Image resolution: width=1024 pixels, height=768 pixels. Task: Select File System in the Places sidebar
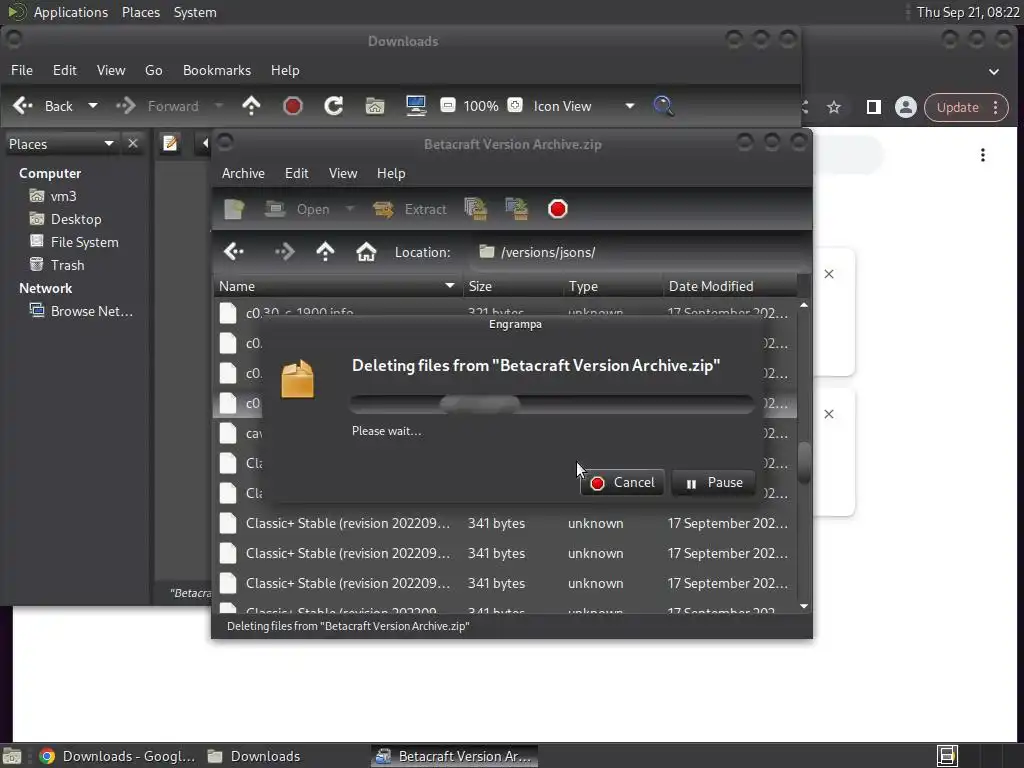[x=84, y=242]
